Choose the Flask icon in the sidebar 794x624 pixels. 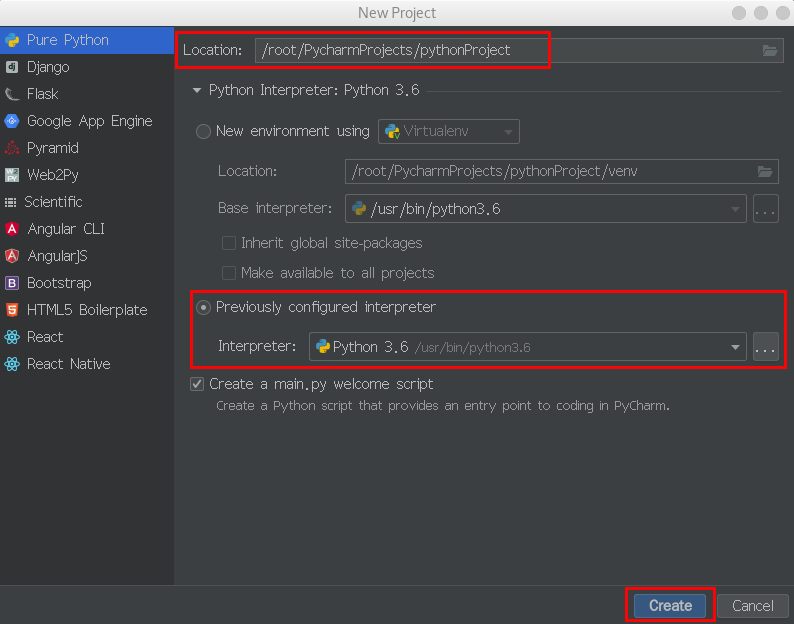point(12,94)
